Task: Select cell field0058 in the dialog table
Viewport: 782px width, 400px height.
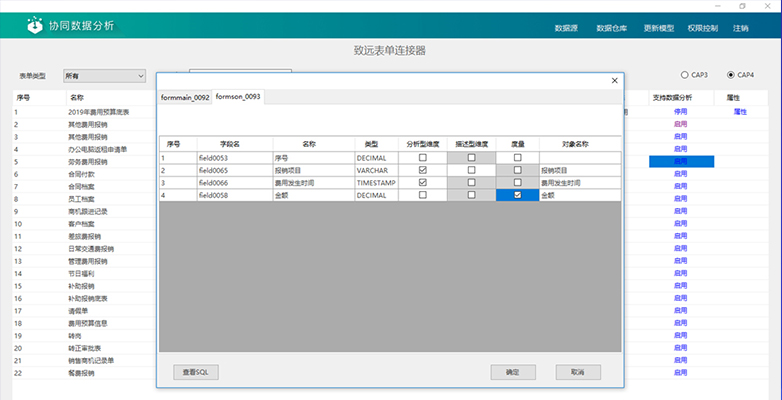Action: click(235, 195)
